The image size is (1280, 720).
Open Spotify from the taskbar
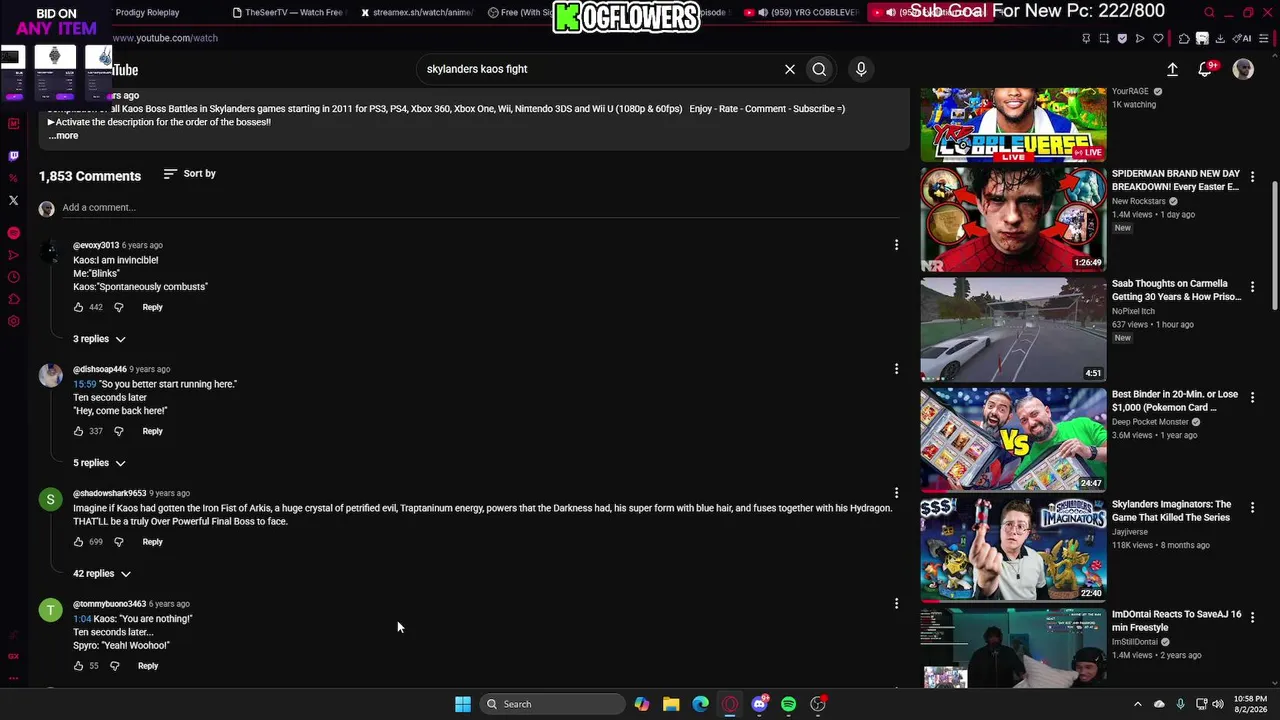point(788,704)
